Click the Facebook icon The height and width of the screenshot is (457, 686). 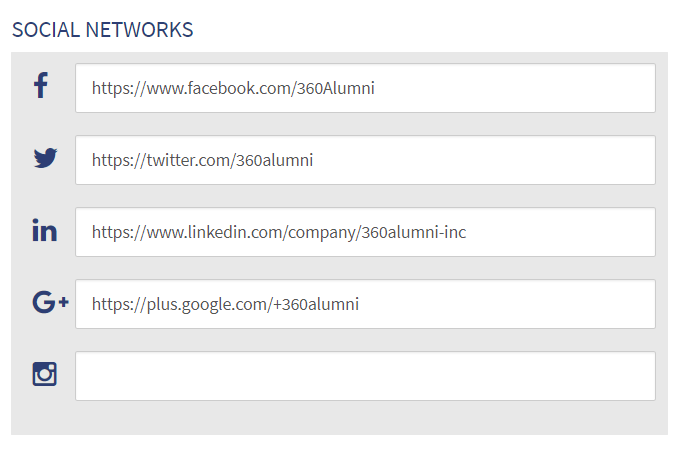(41, 86)
